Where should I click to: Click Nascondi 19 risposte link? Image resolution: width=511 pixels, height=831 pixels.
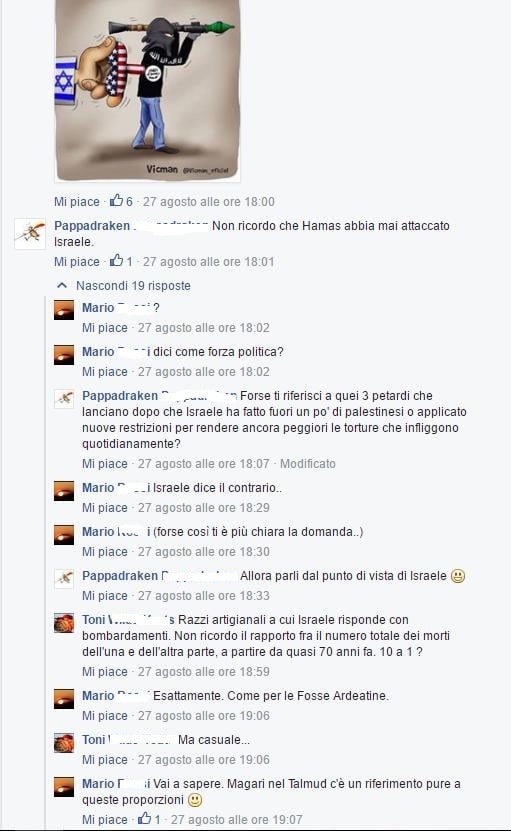click(133, 286)
